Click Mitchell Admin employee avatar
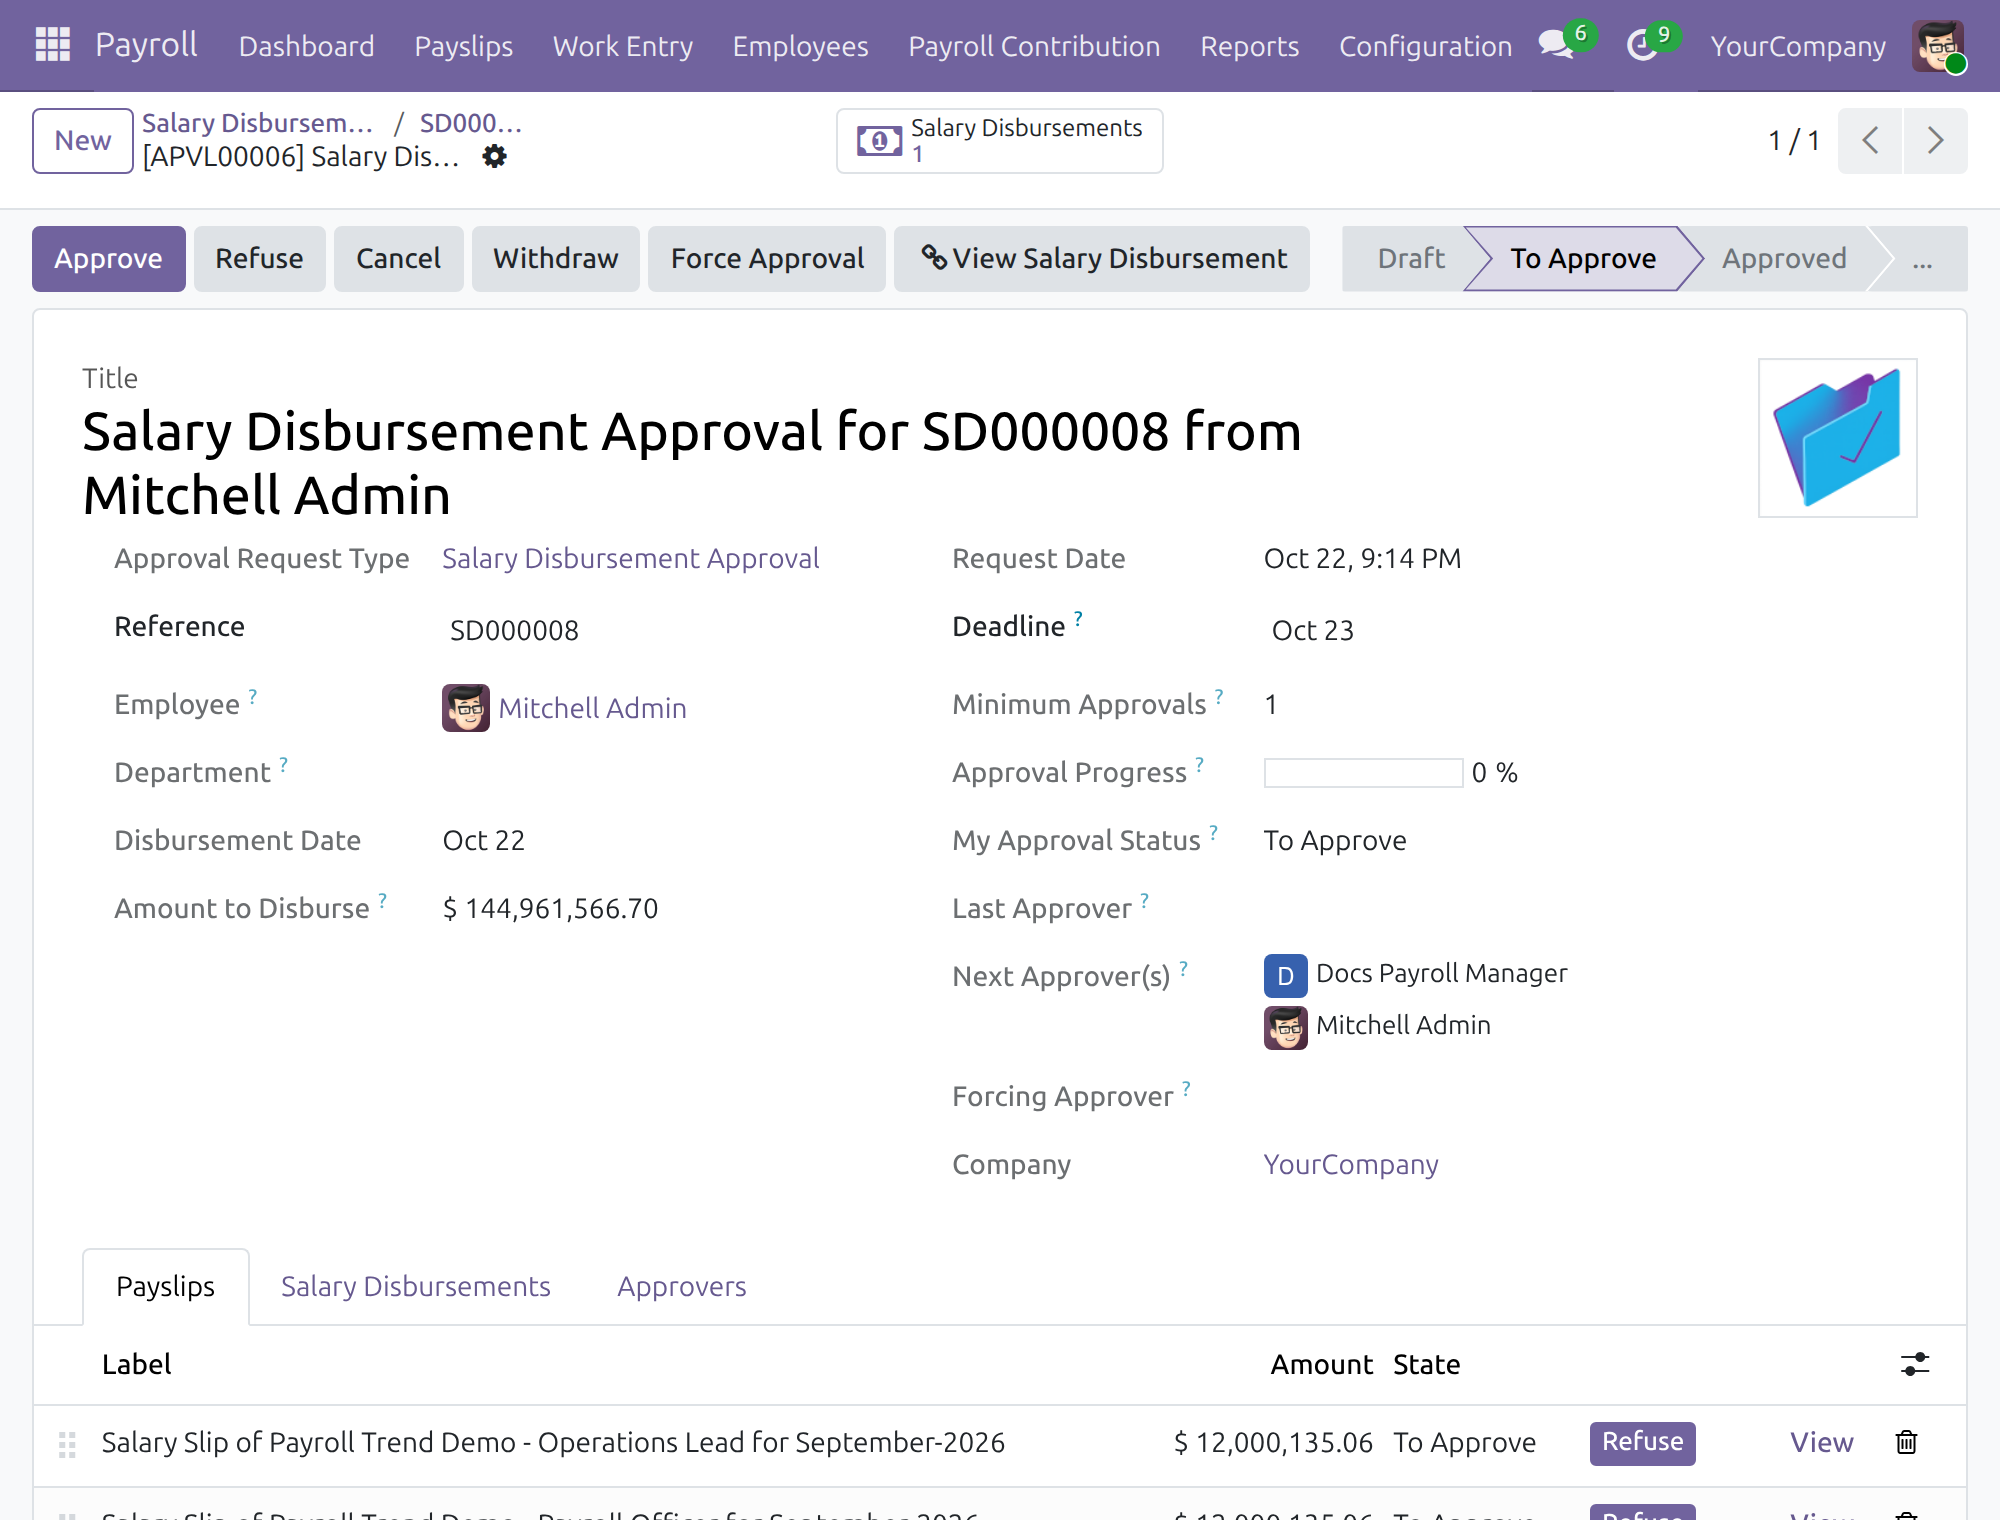2000x1520 pixels. coord(466,708)
